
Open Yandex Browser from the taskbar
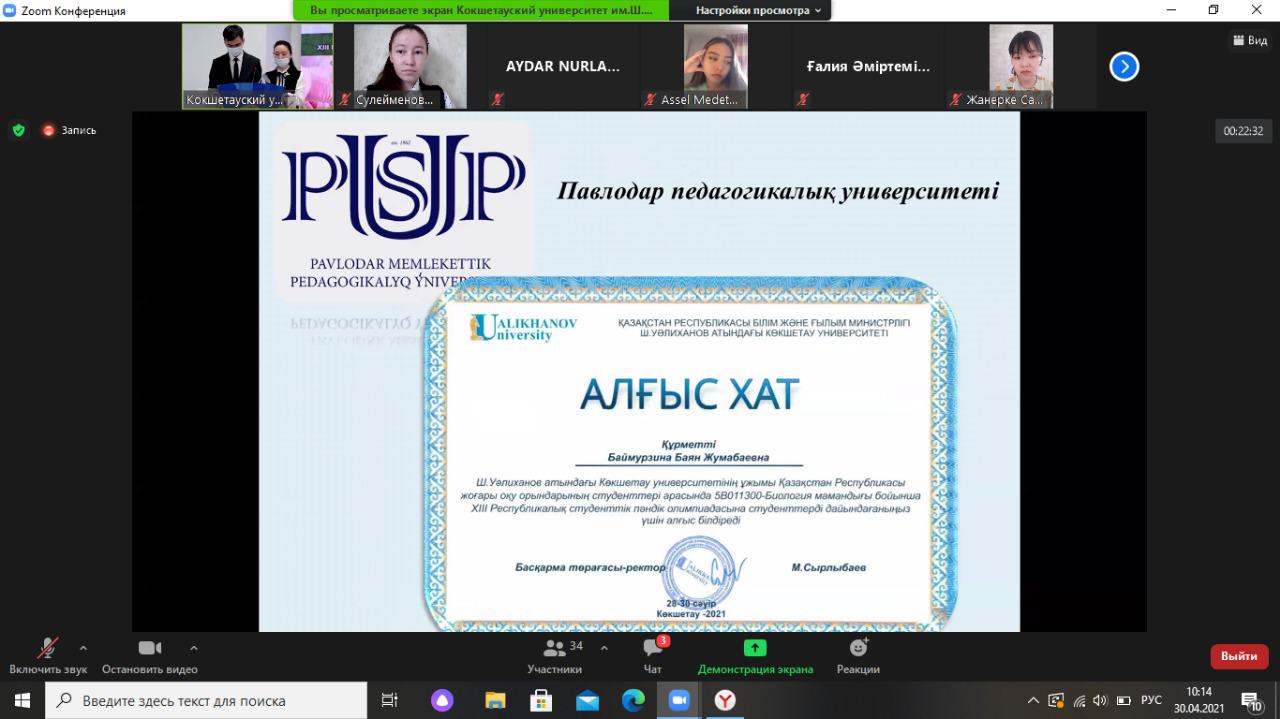coord(726,700)
